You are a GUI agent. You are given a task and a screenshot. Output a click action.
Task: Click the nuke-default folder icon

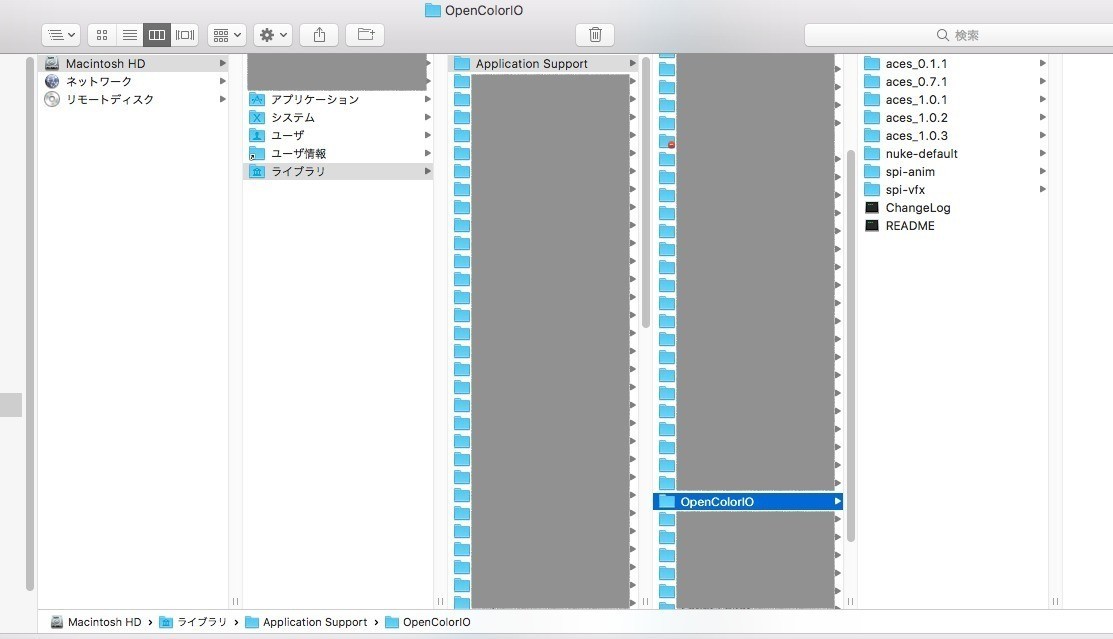(x=872, y=153)
